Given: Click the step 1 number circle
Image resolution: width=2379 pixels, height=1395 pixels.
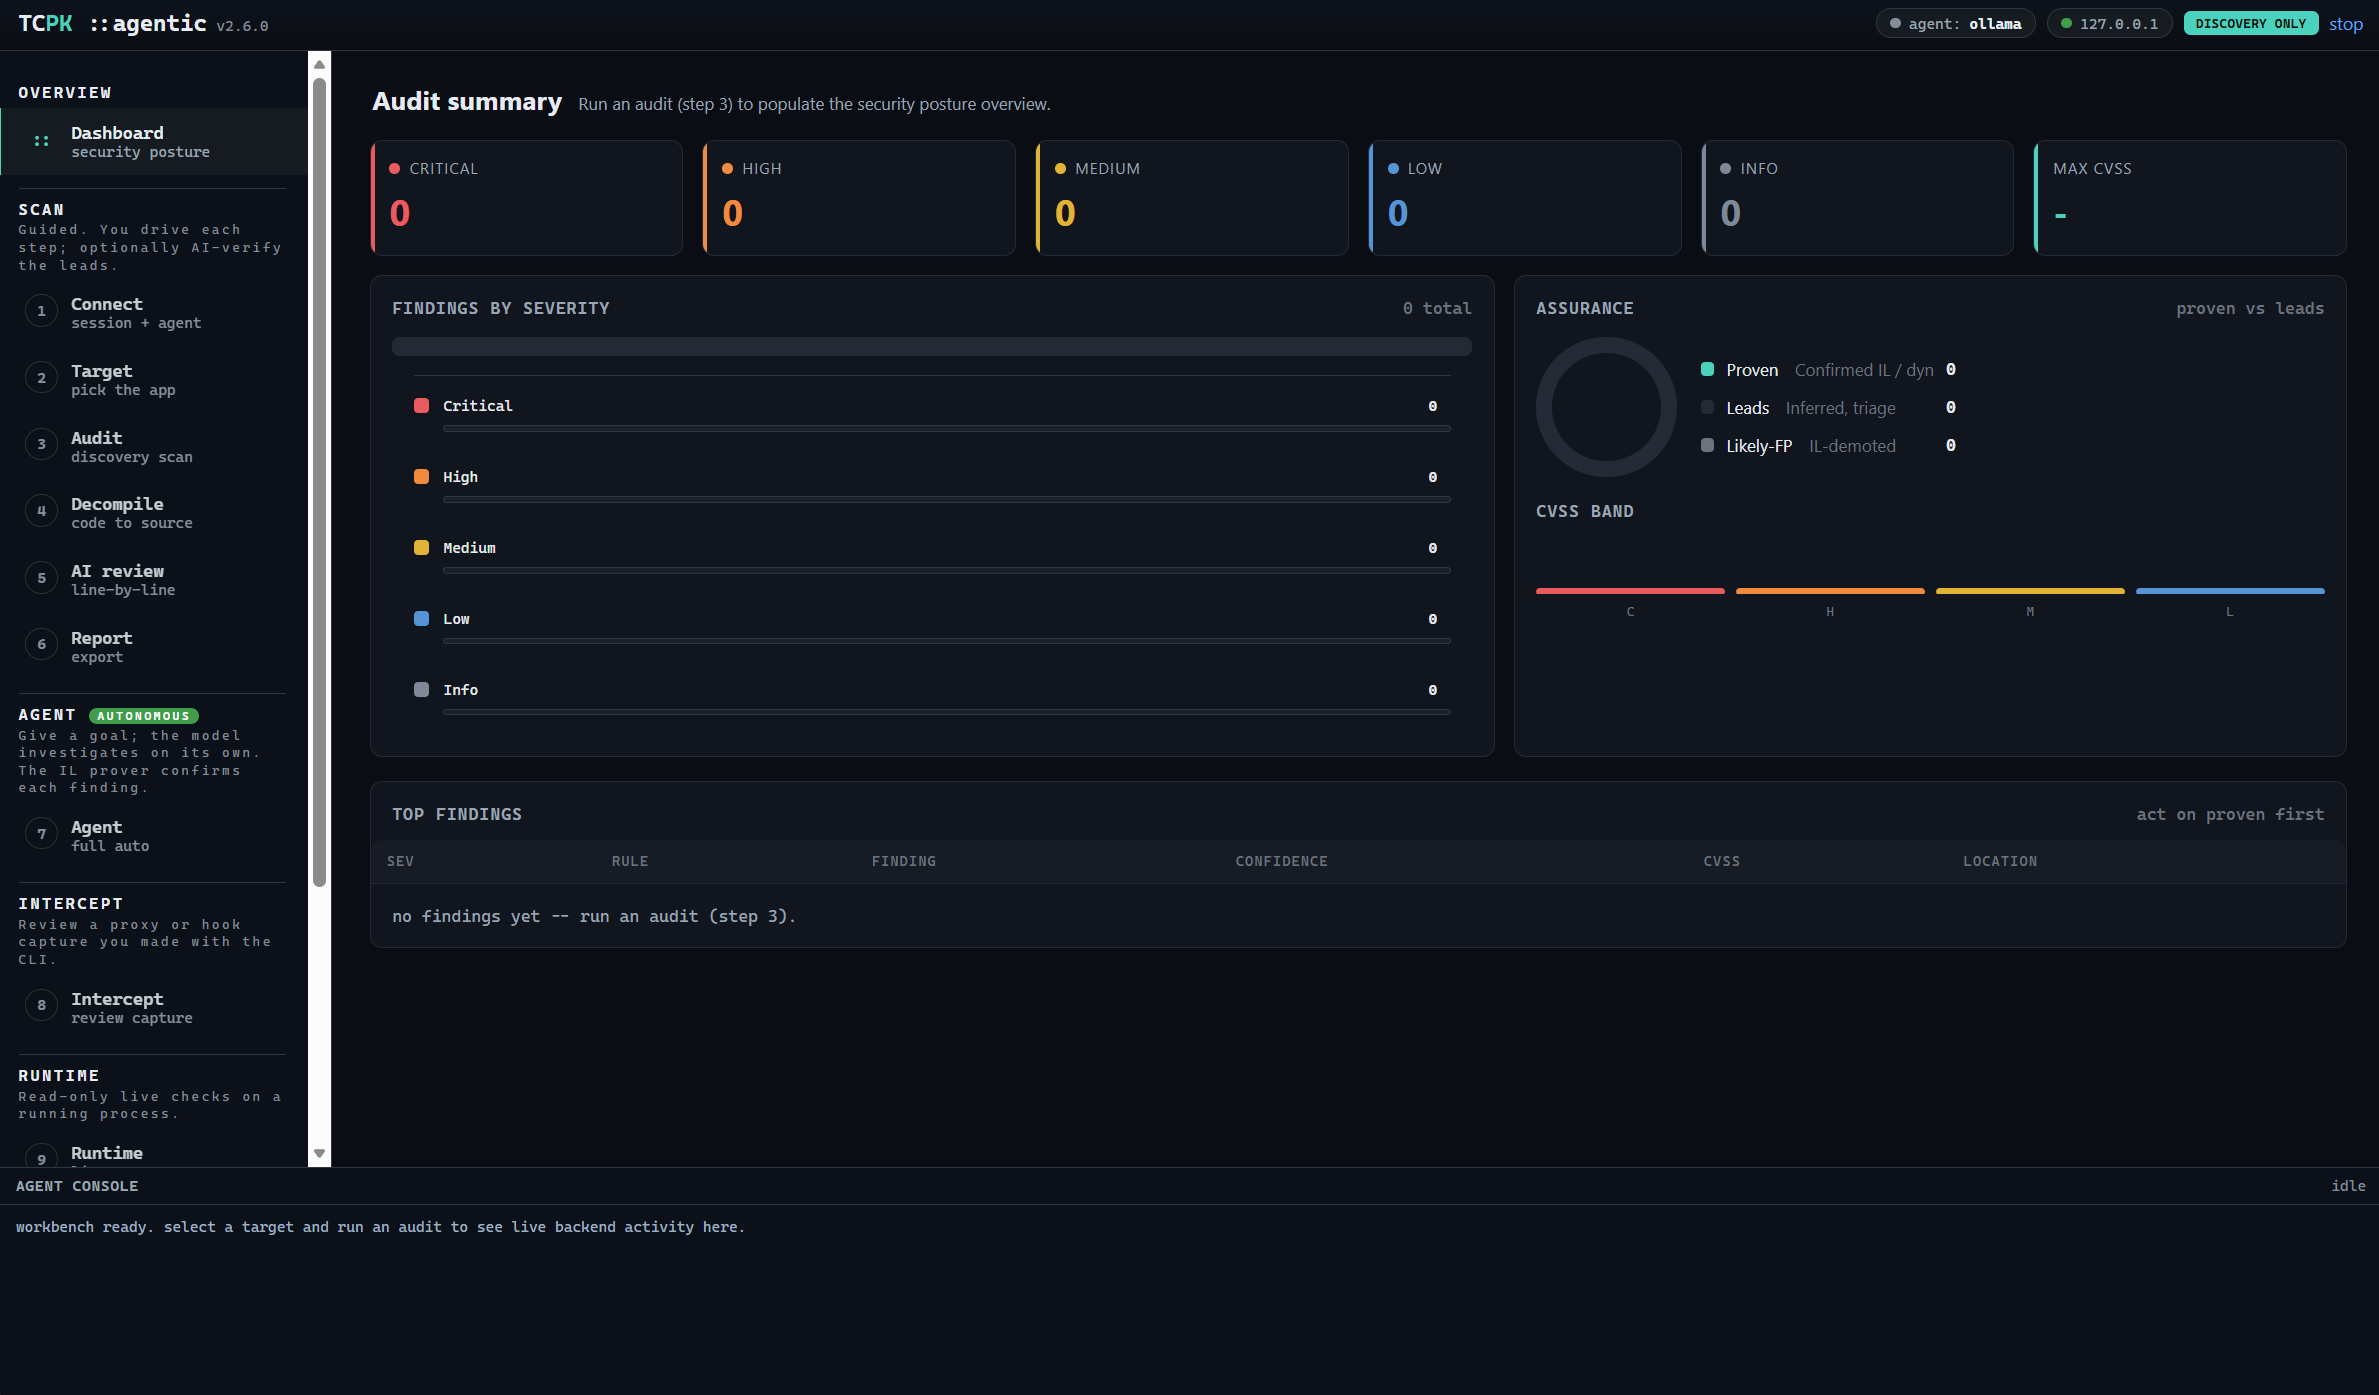Looking at the screenshot, I should [41, 311].
